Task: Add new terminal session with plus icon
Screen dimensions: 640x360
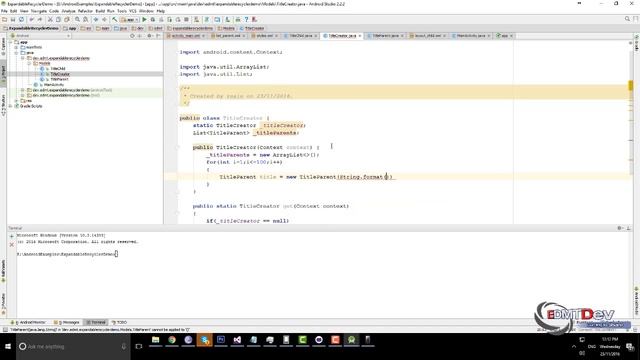Action: [11, 236]
